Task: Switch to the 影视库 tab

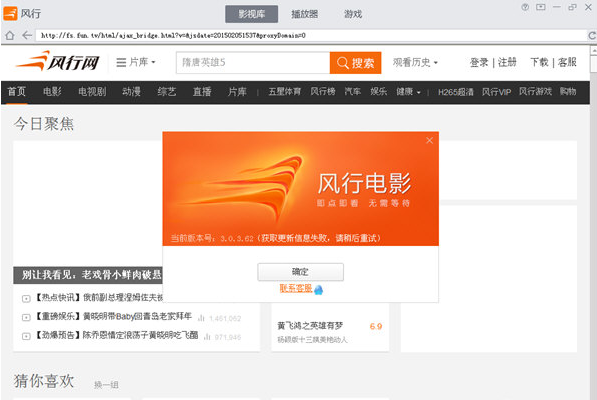Action: (251, 14)
